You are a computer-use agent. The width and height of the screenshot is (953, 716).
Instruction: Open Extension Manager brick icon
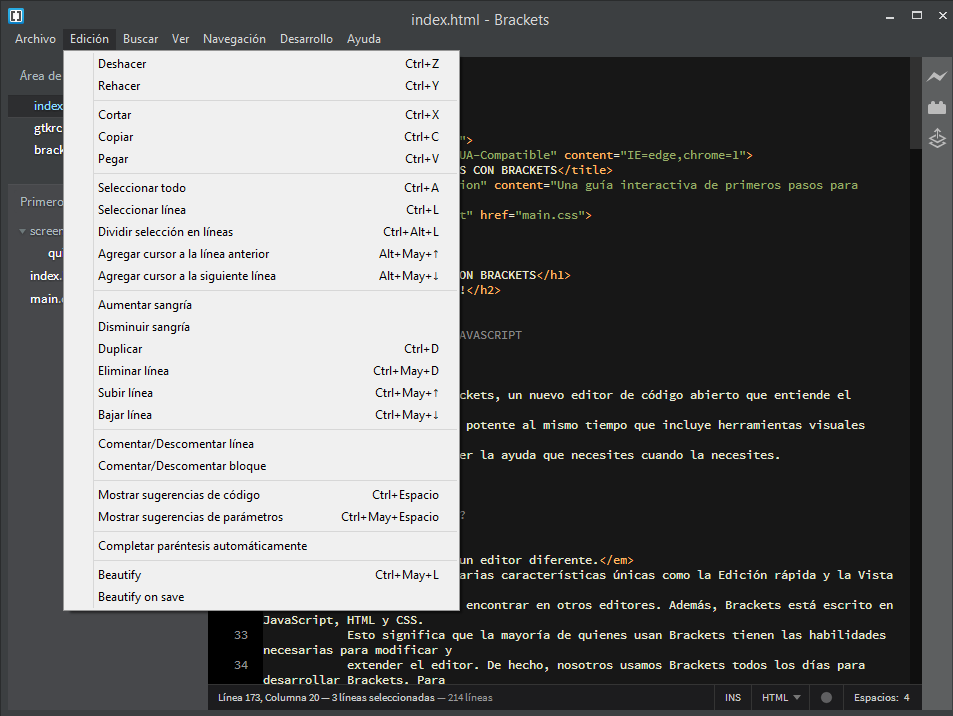point(937,108)
